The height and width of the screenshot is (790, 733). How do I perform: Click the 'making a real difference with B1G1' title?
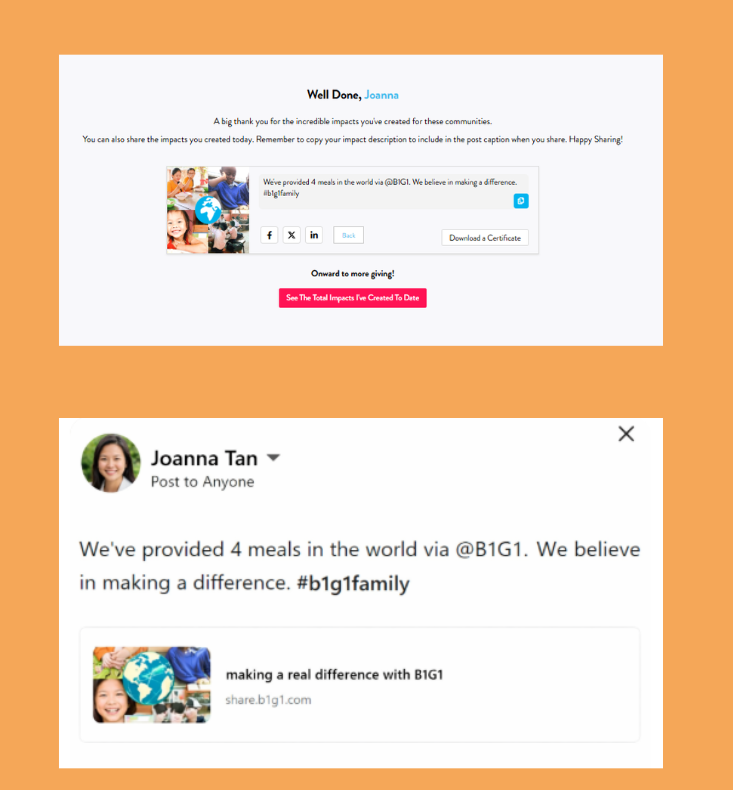[x=335, y=675]
